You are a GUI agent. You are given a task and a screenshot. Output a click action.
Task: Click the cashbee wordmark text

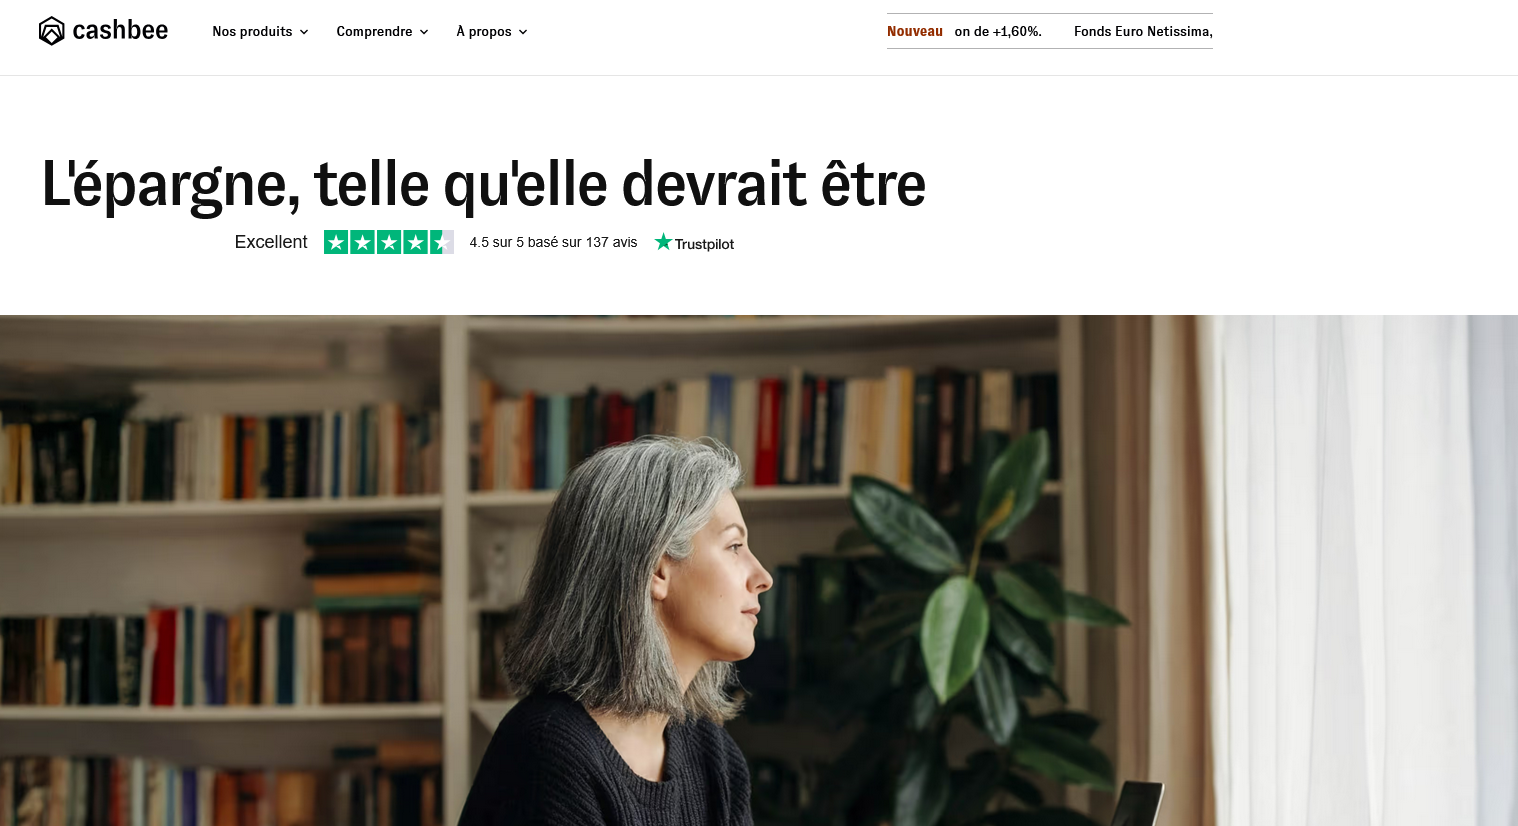coord(120,30)
